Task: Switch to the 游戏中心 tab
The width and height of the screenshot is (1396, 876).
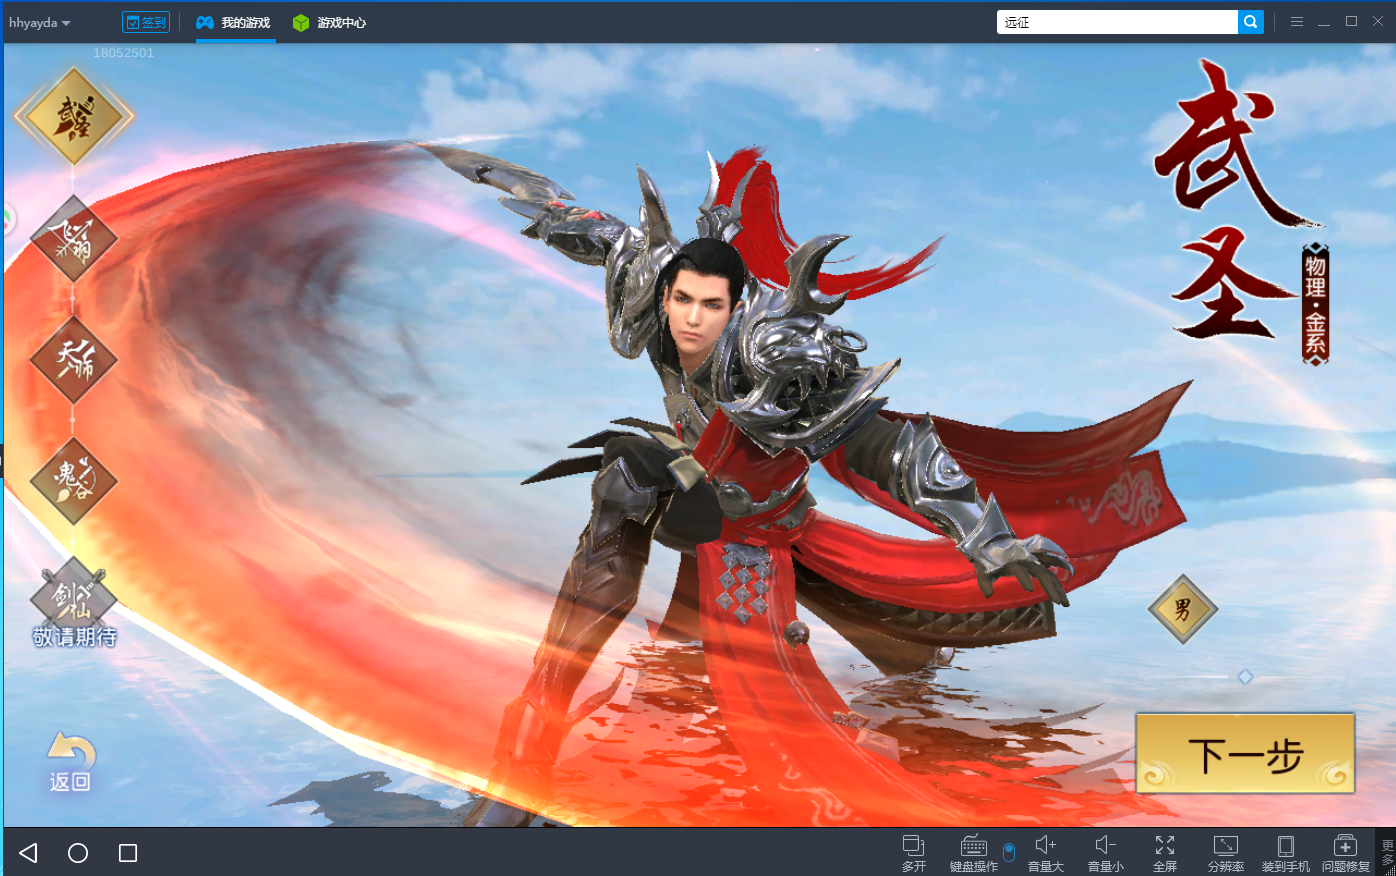Action: coord(330,22)
